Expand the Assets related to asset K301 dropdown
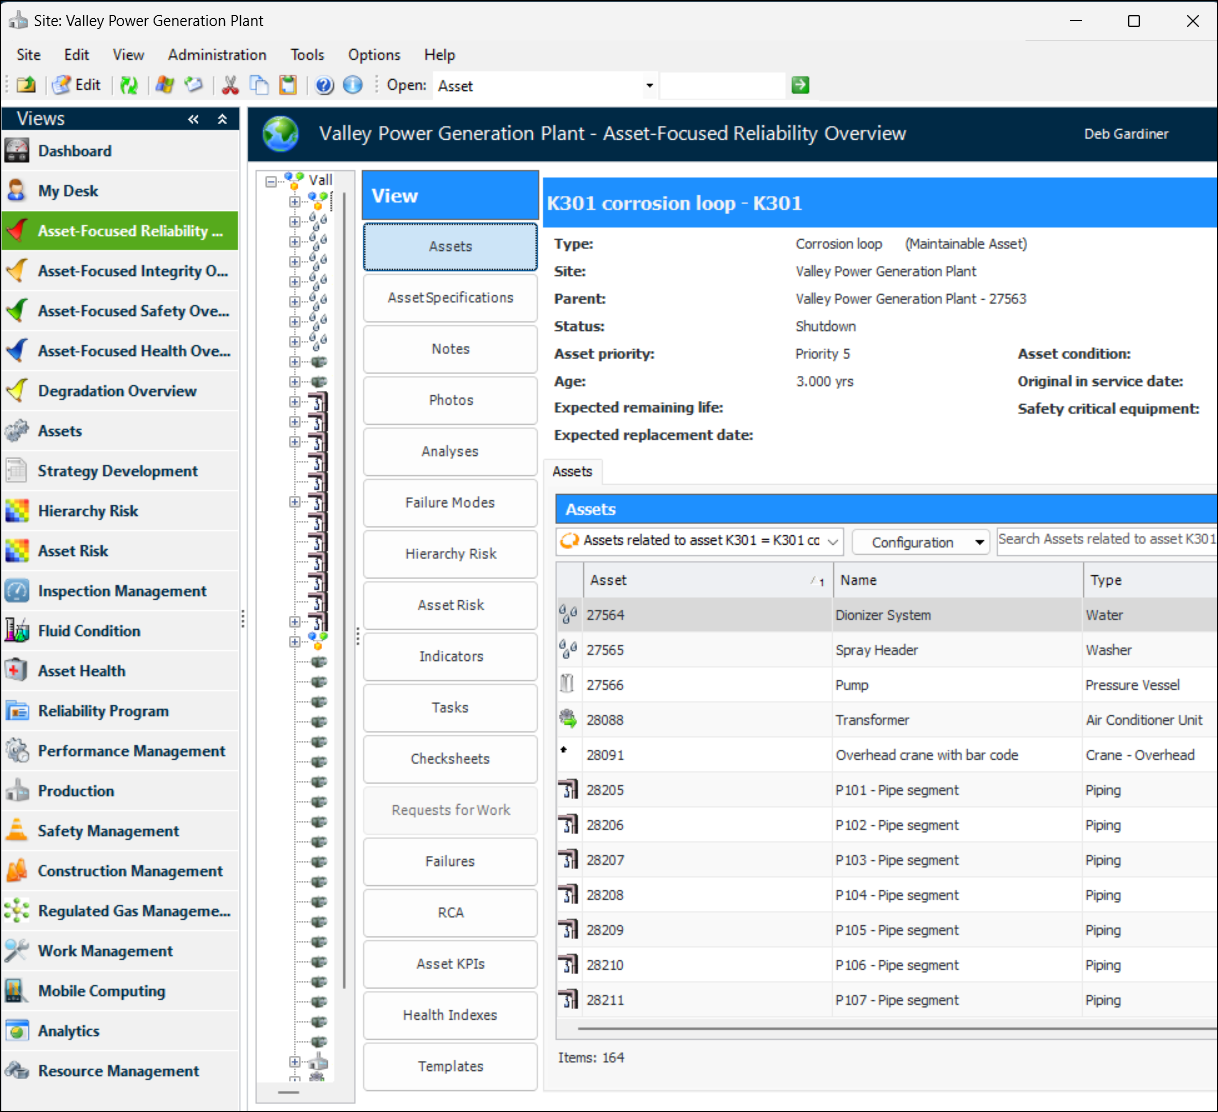 tap(833, 541)
